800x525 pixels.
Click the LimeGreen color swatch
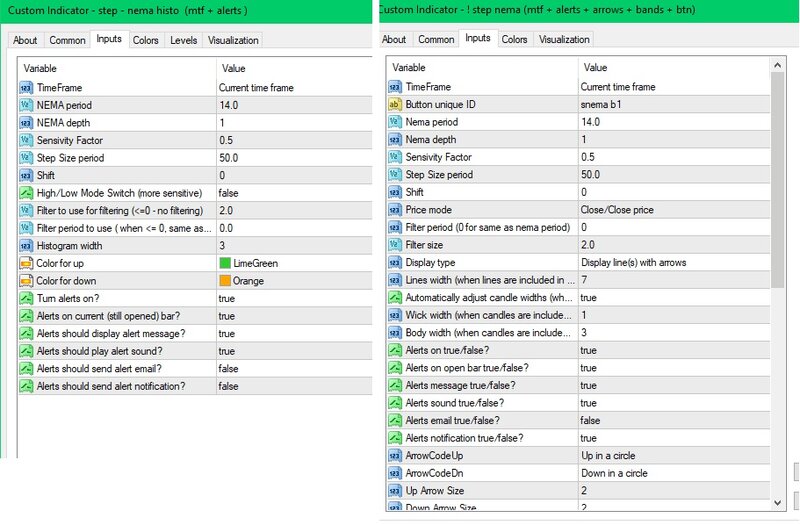pyautogui.click(x=225, y=263)
